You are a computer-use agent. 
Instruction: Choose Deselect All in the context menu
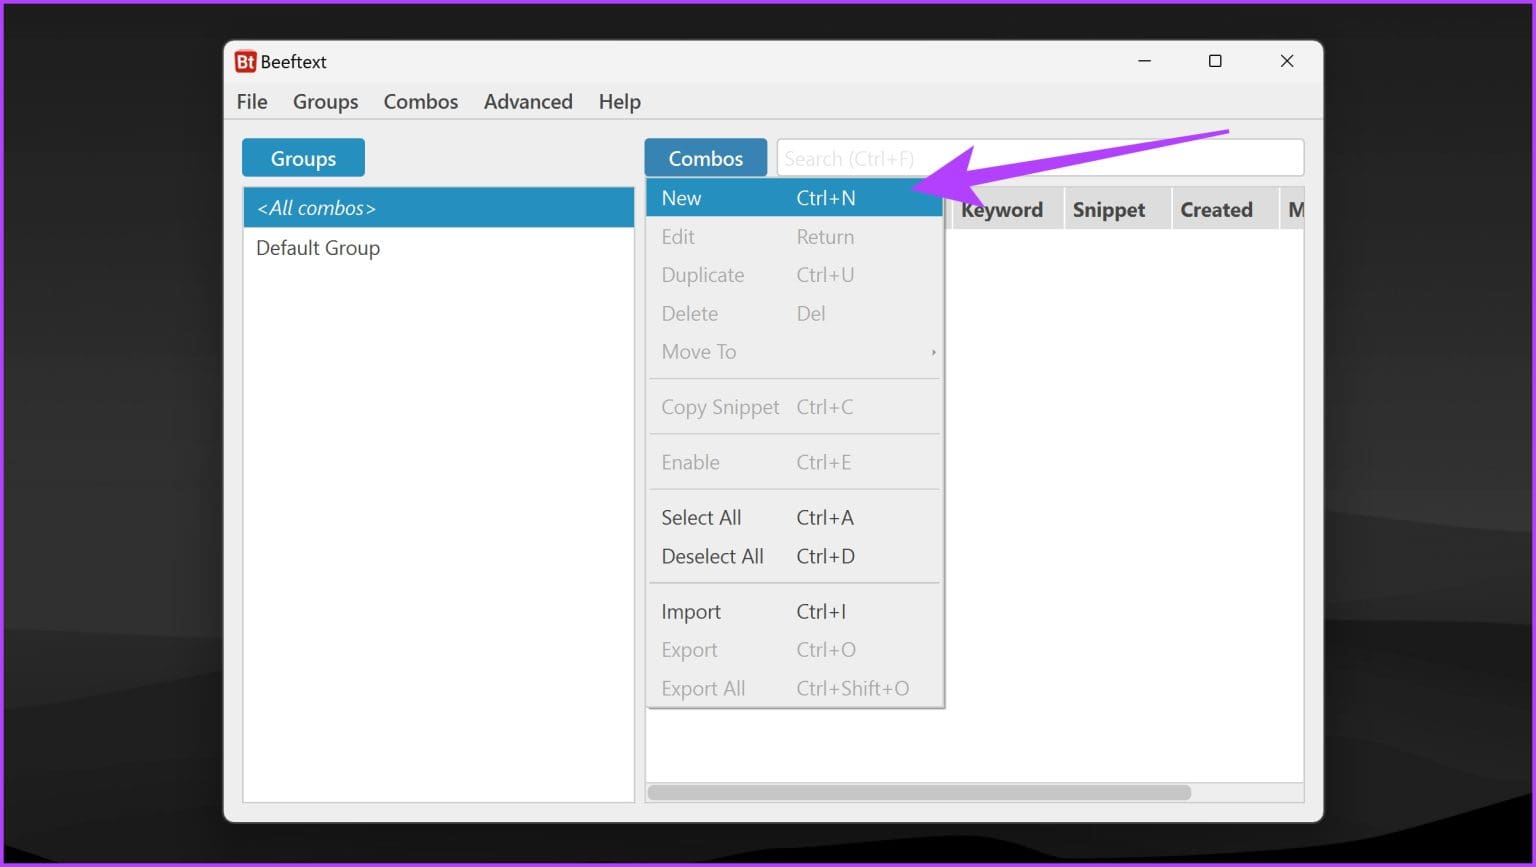(x=712, y=556)
